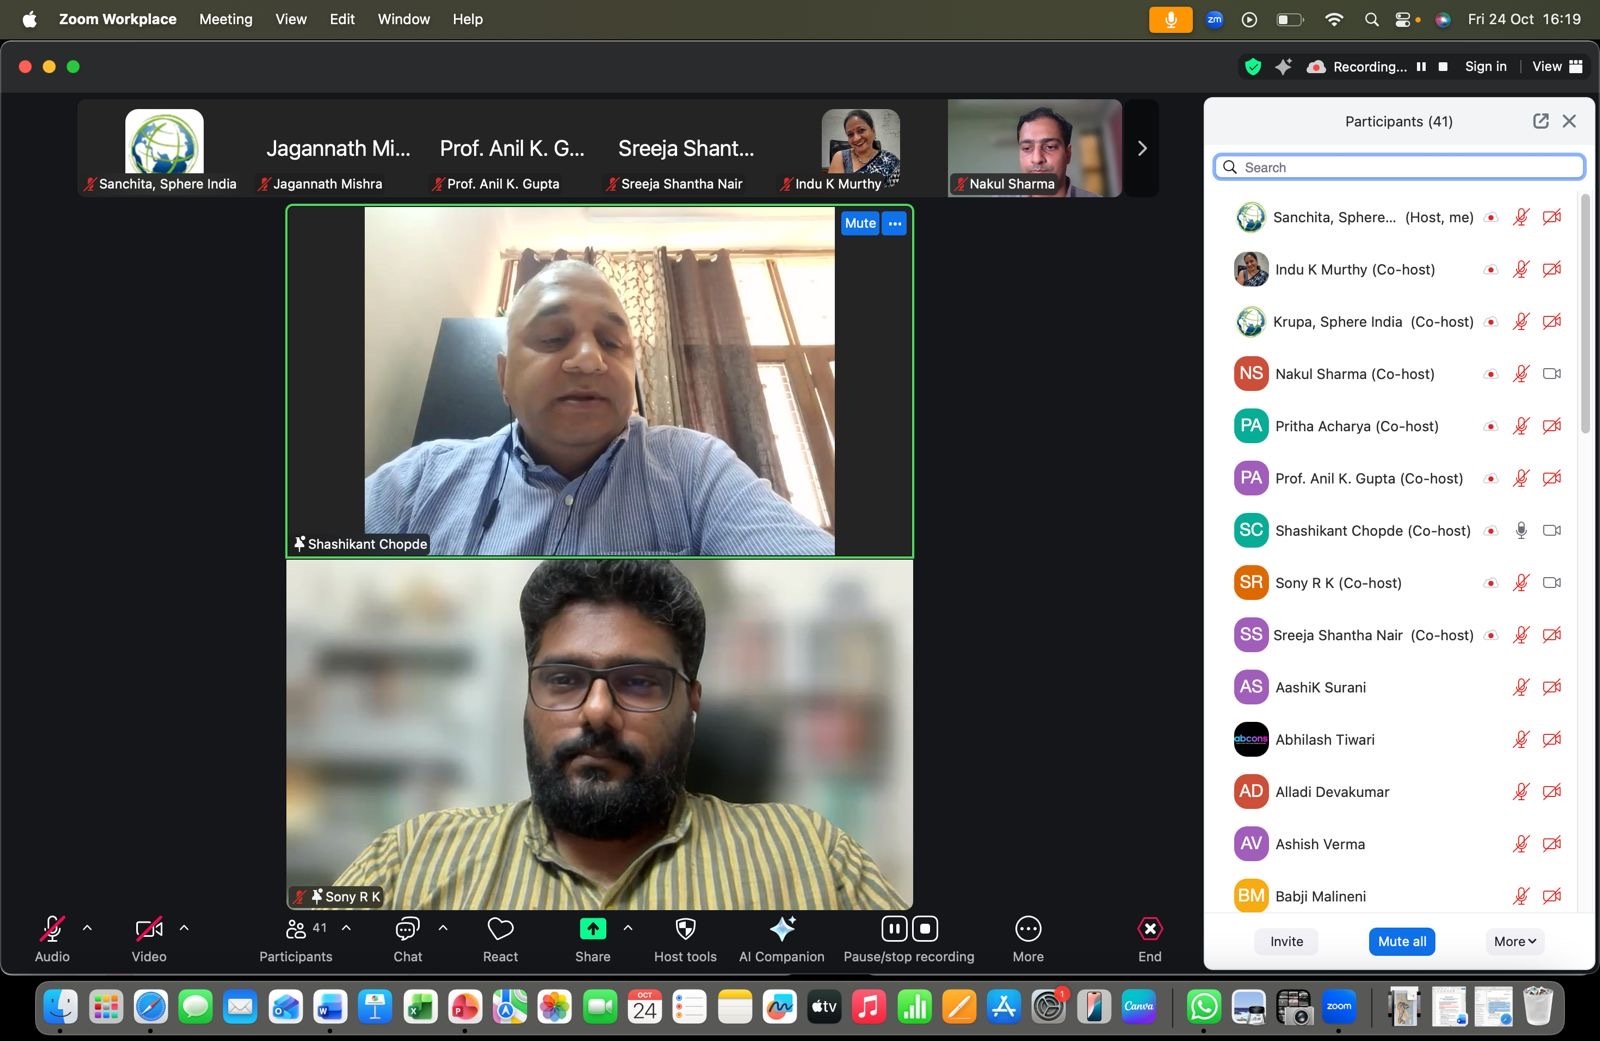Pop out the Participants panel
Viewport: 1600px width, 1041px height.
[x=1540, y=121]
